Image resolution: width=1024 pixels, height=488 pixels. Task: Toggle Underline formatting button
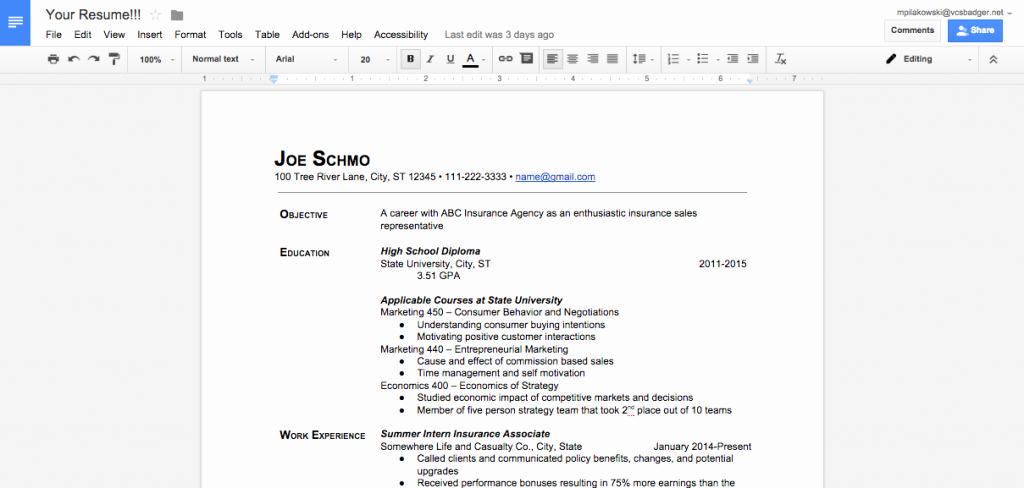[x=450, y=59]
